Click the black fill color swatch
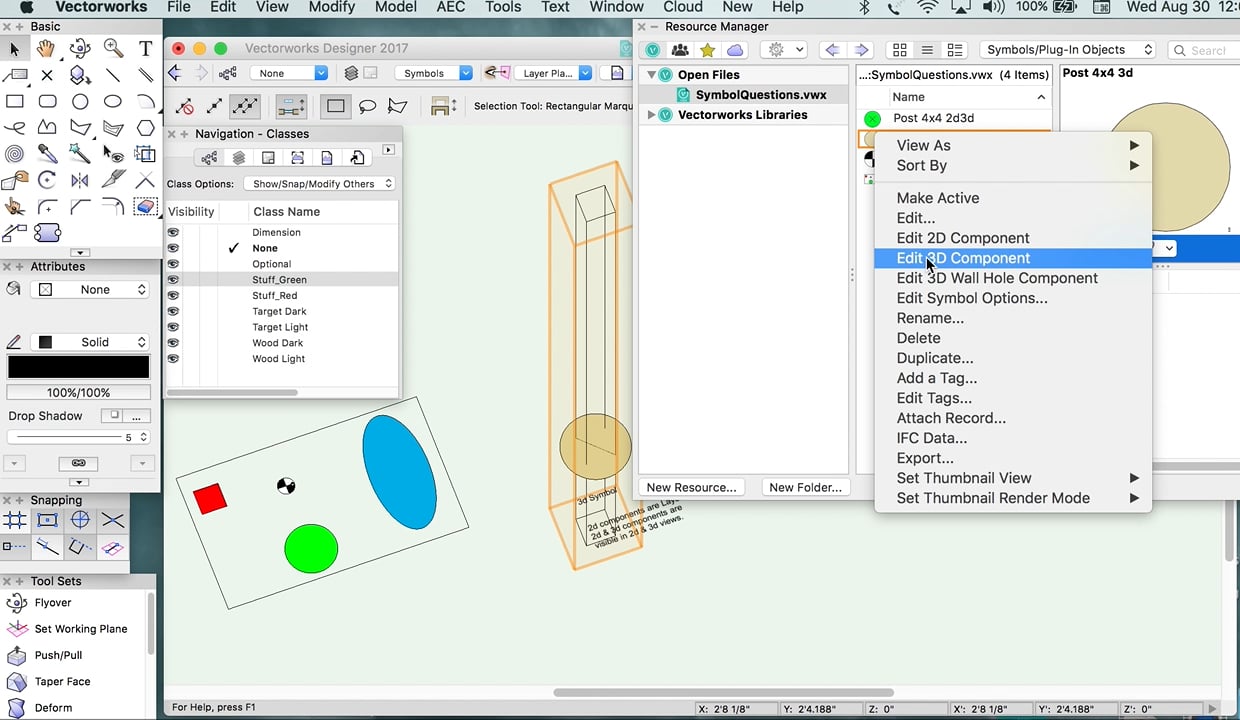 (79, 367)
